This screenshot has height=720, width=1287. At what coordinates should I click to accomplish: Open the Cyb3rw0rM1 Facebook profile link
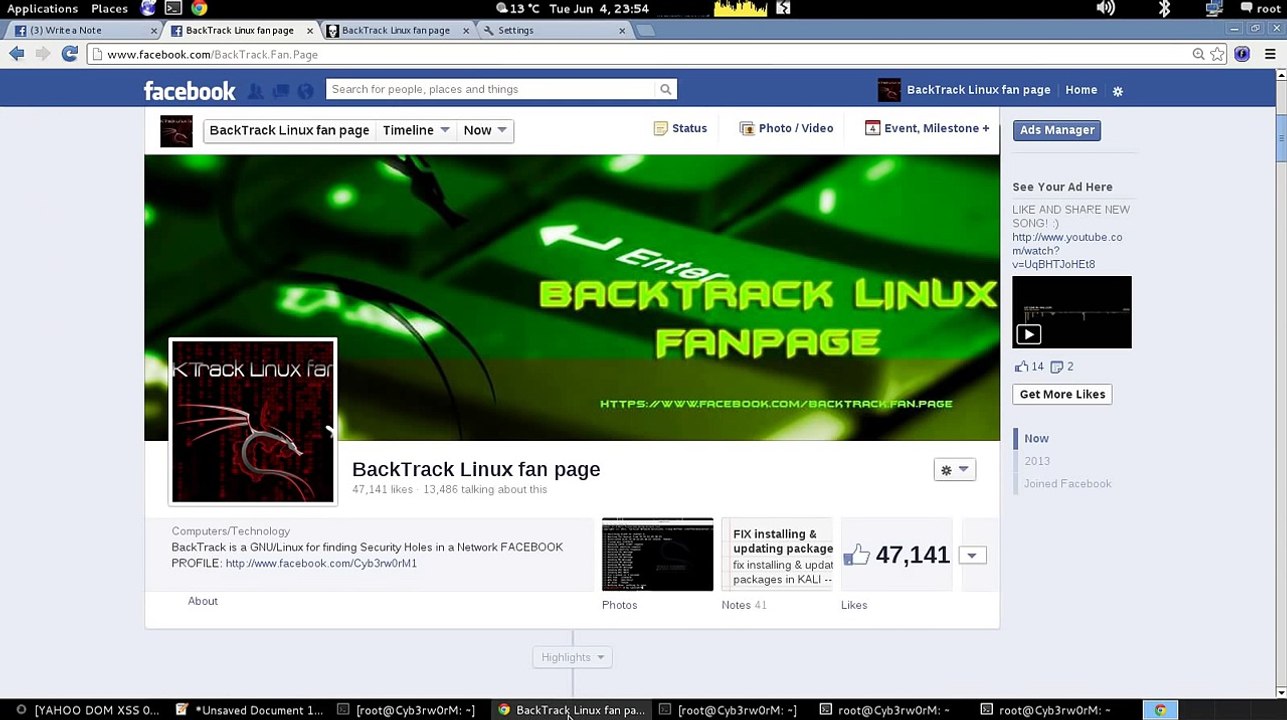pyautogui.click(x=321, y=563)
